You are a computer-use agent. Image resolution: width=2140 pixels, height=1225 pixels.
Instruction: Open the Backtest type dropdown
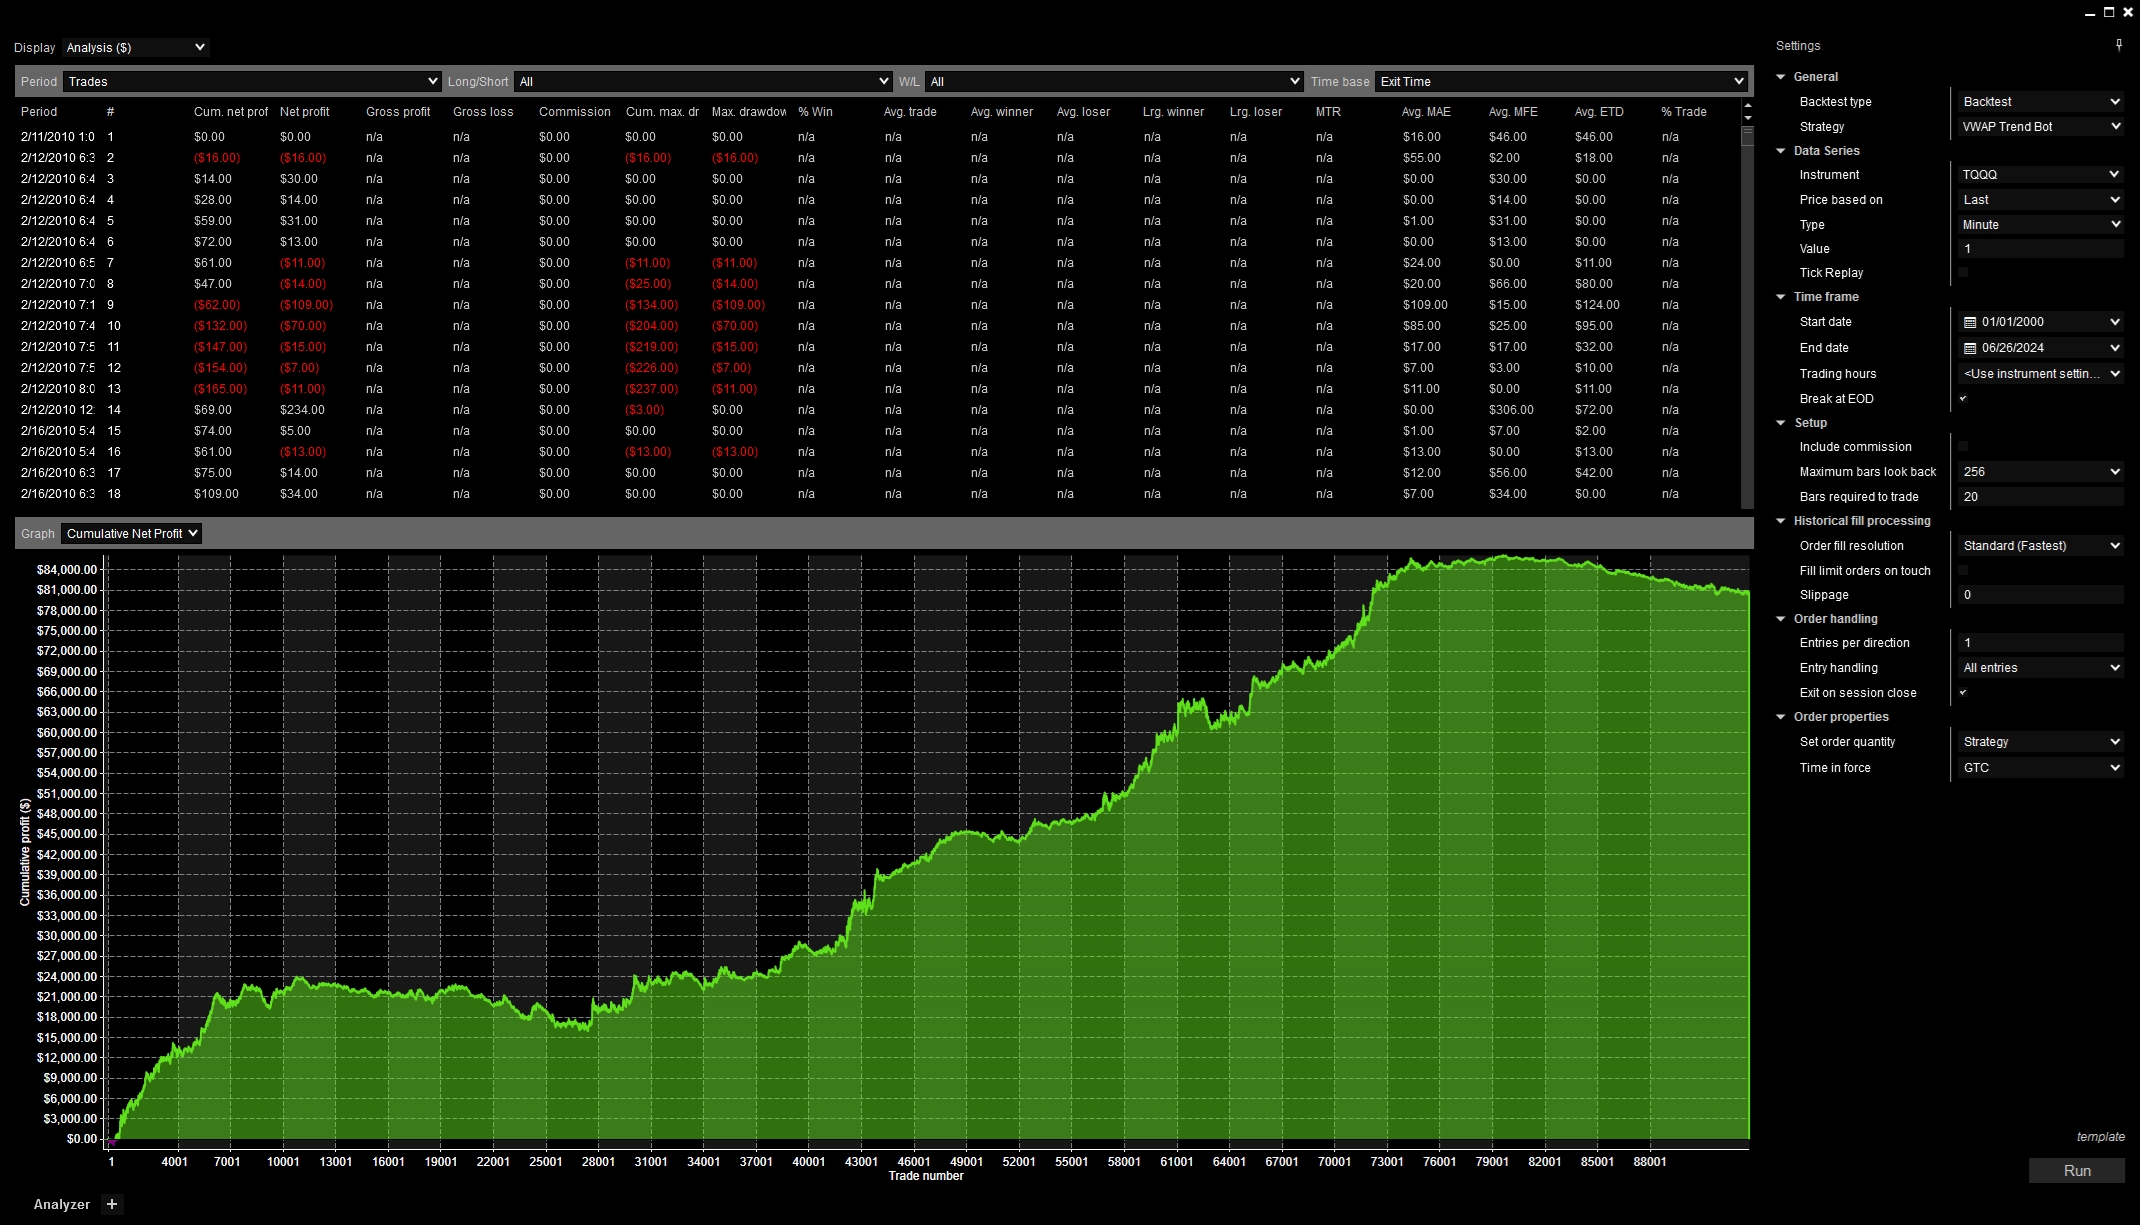click(2041, 101)
